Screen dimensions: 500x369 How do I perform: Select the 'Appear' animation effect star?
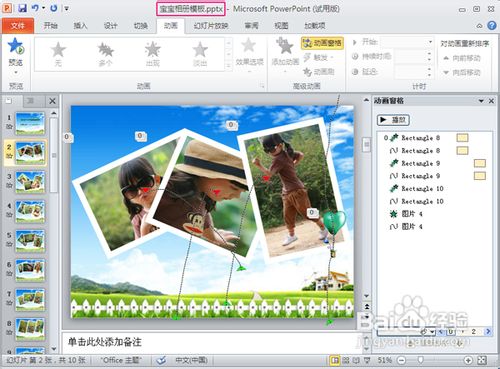point(153,49)
